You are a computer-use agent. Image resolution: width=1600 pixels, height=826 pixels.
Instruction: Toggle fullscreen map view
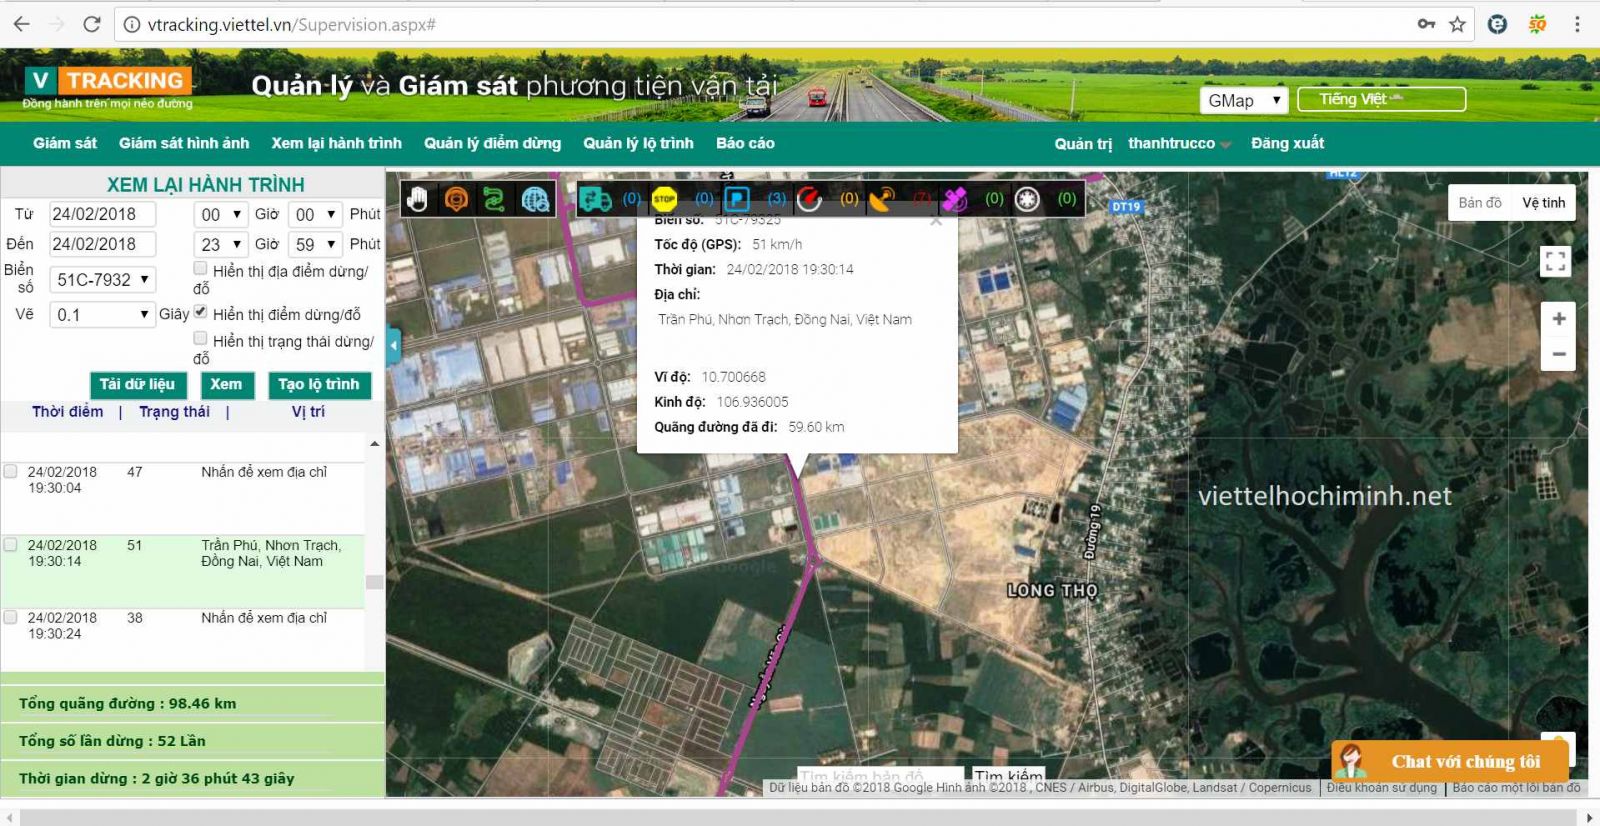(x=1555, y=262)
